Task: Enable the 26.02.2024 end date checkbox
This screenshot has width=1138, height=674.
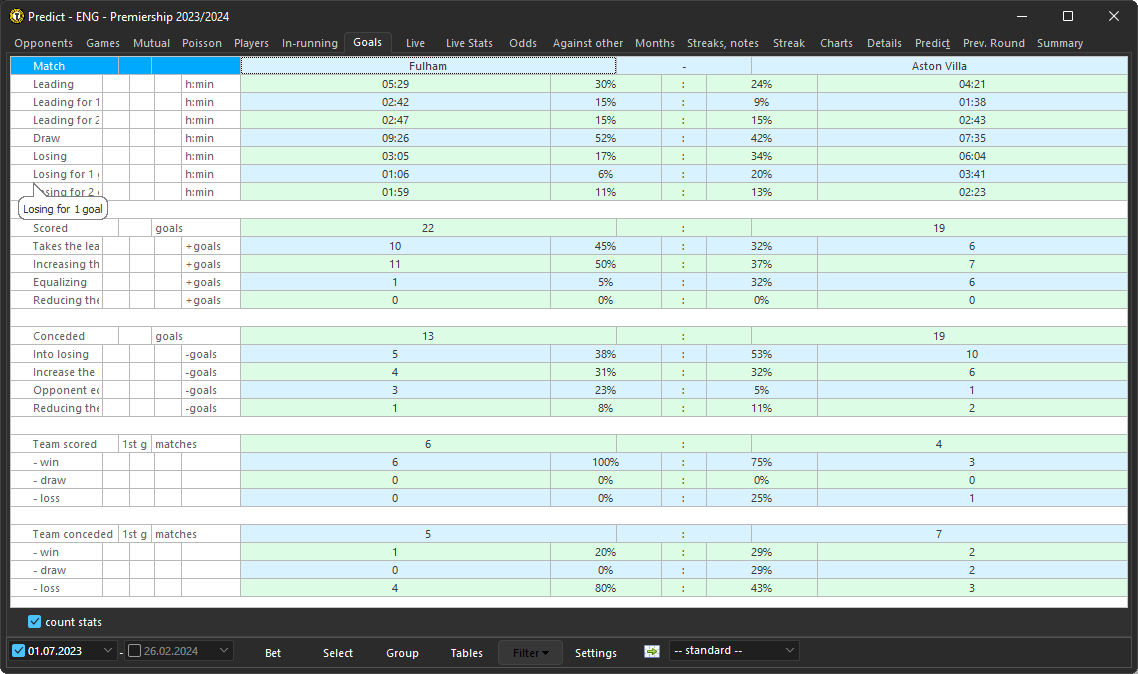Action: (x=134, y=650)
